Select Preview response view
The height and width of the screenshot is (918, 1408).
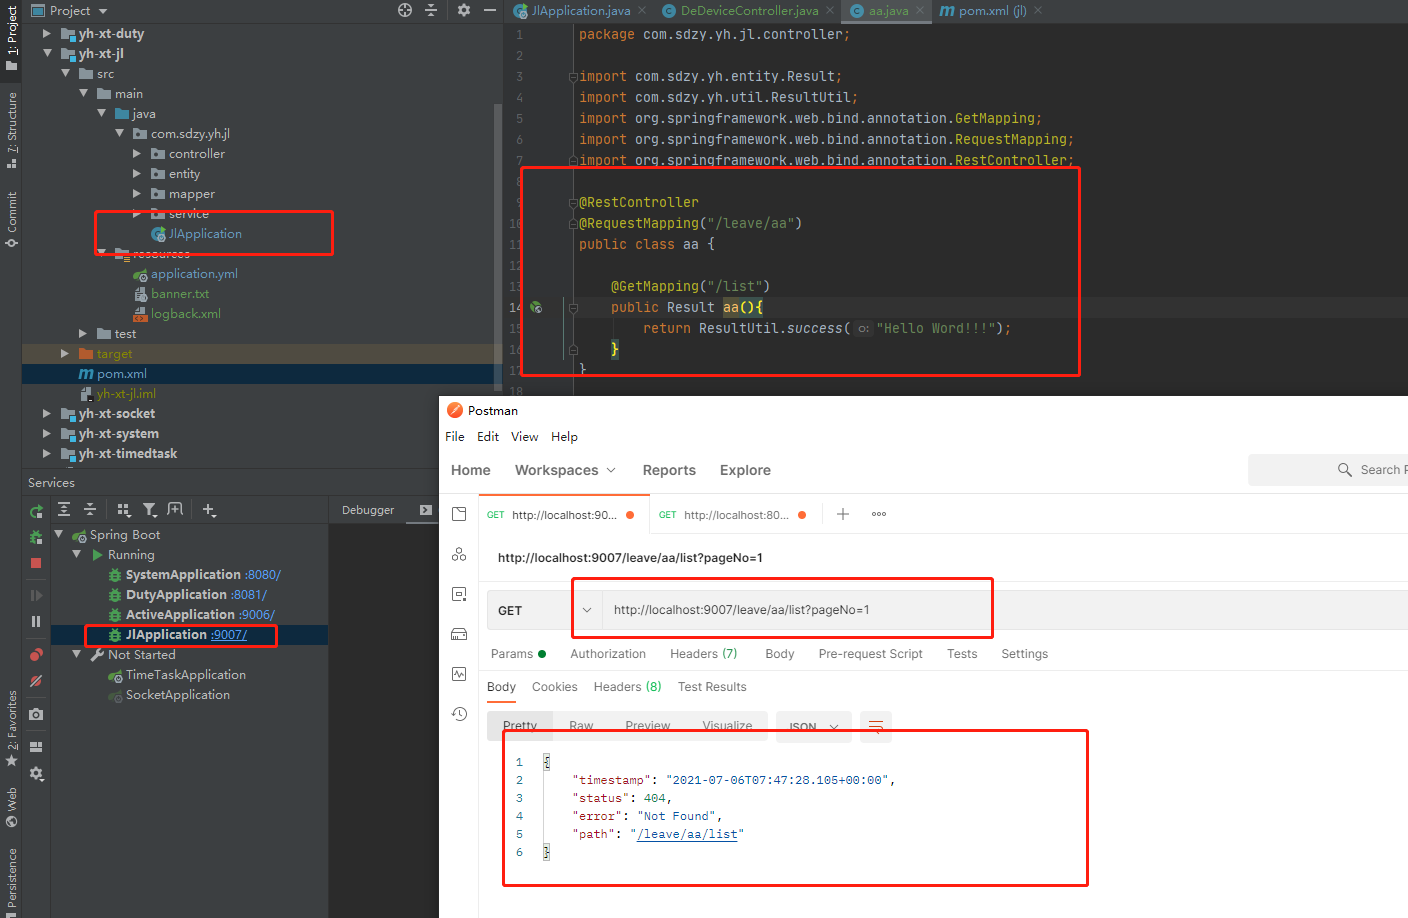(648, 726)
